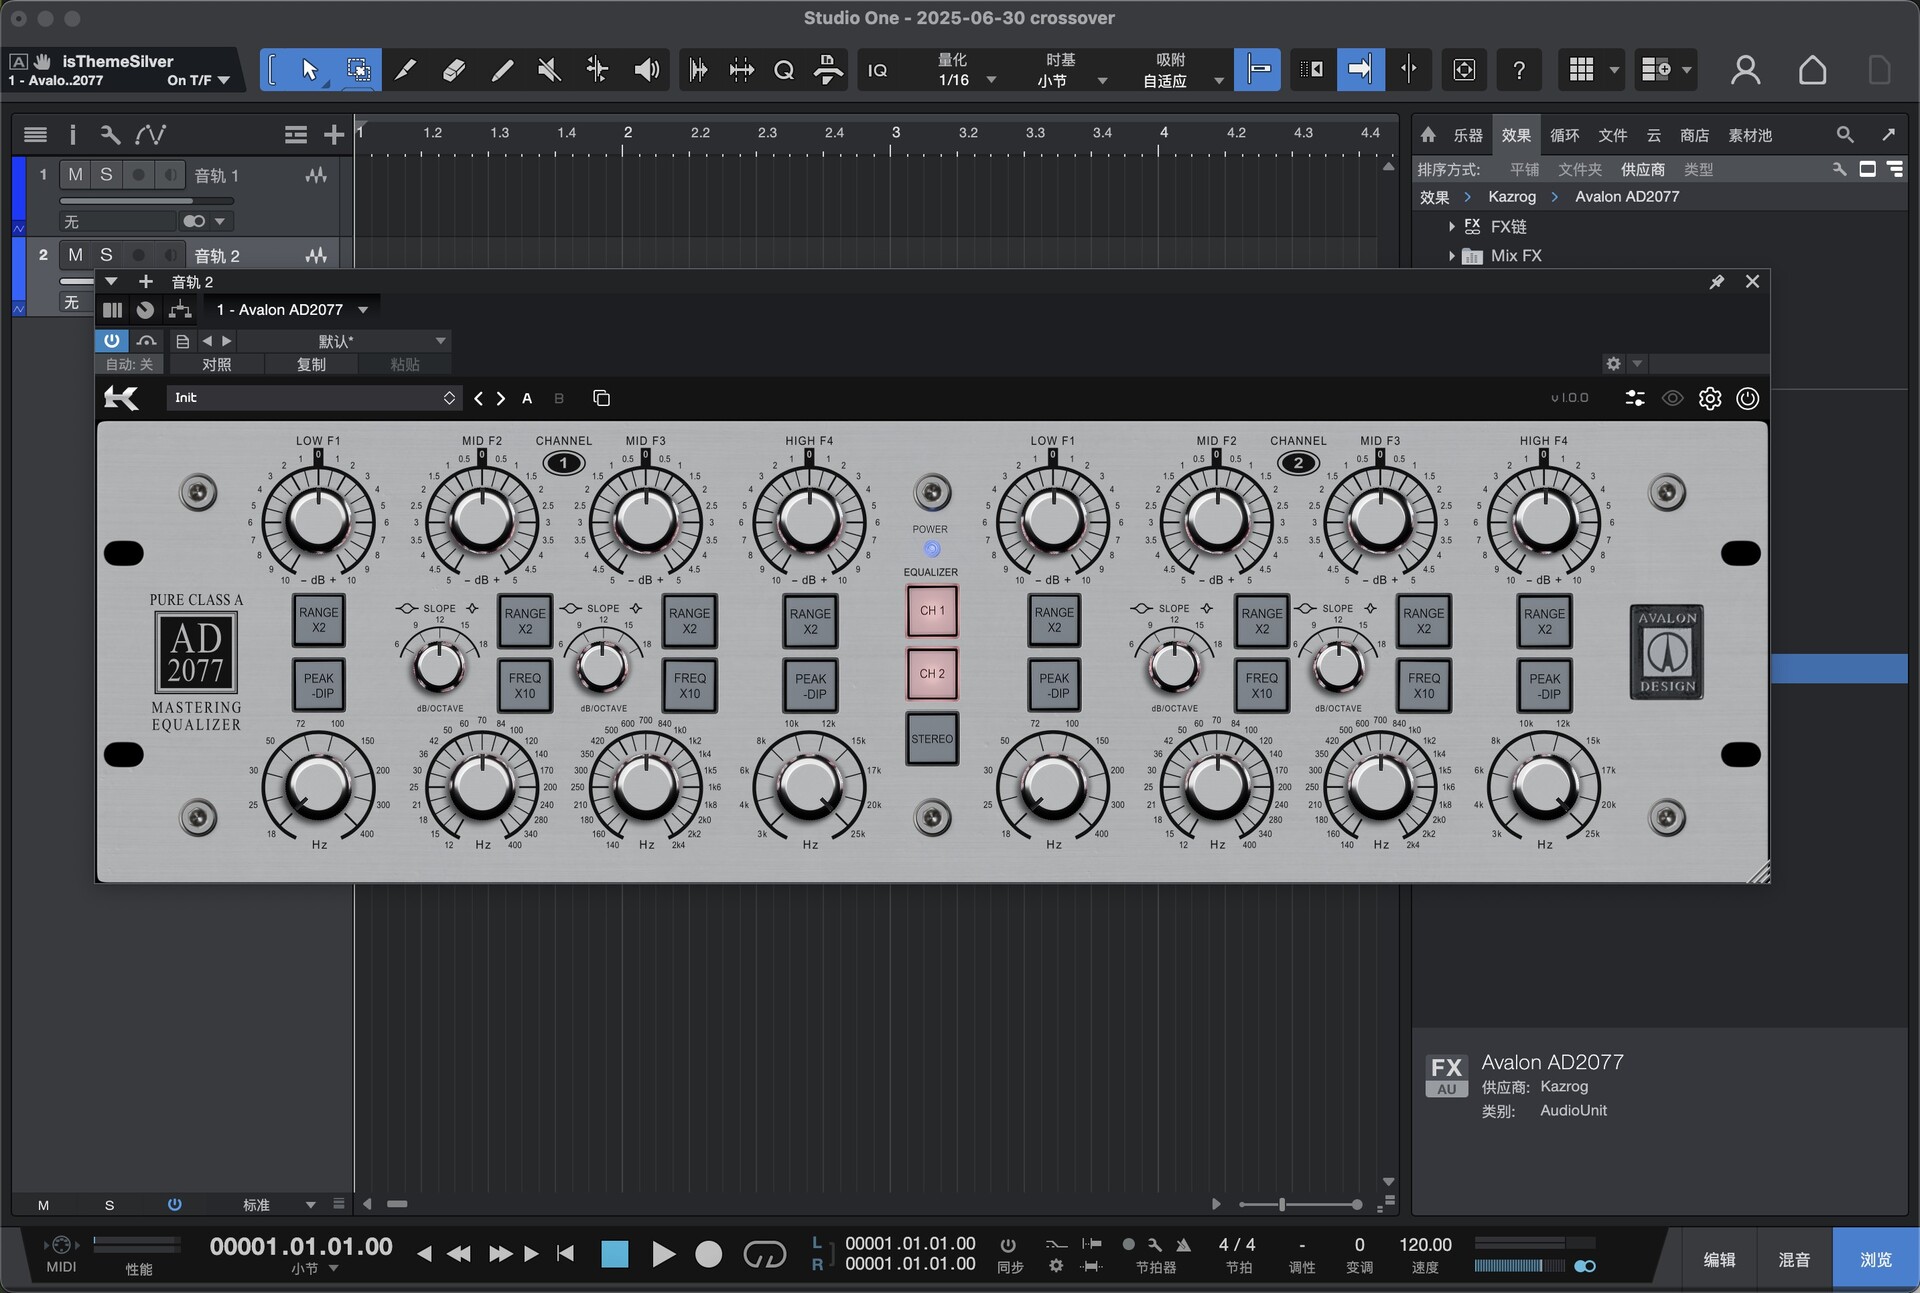This screenshot has width=1920, height=1293.
Task: Click channel 1 LOW F1 RANGE X2
Action: (x=318, y=620)
